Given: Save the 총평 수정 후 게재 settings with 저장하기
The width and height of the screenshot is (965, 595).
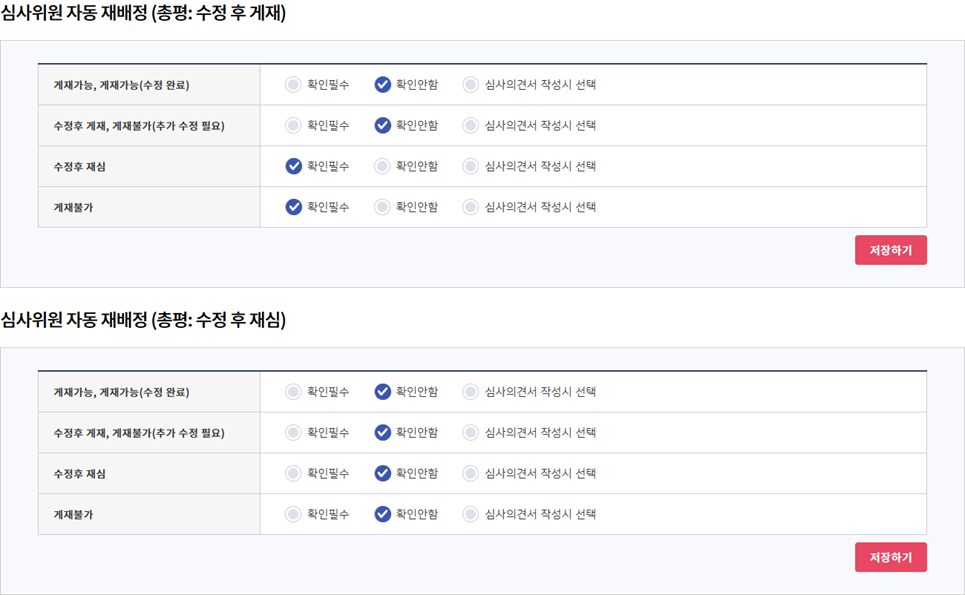Looking at the screenshot, I should tap(890, 250).
